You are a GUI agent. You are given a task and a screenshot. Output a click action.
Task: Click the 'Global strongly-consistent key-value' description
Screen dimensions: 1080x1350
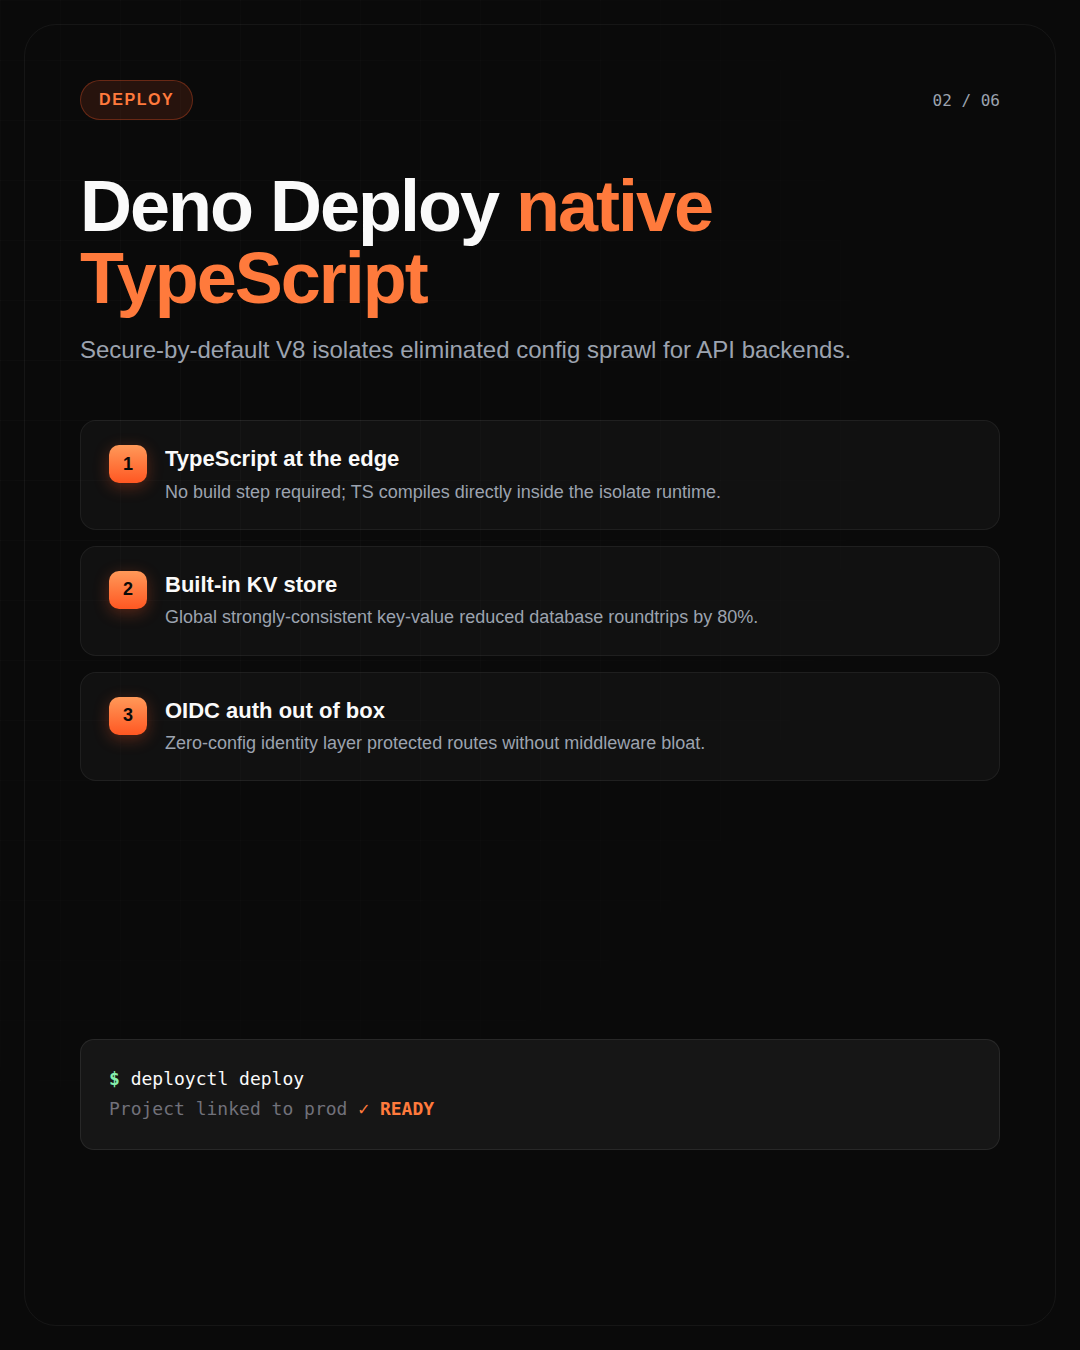click(x=461, y=617)
